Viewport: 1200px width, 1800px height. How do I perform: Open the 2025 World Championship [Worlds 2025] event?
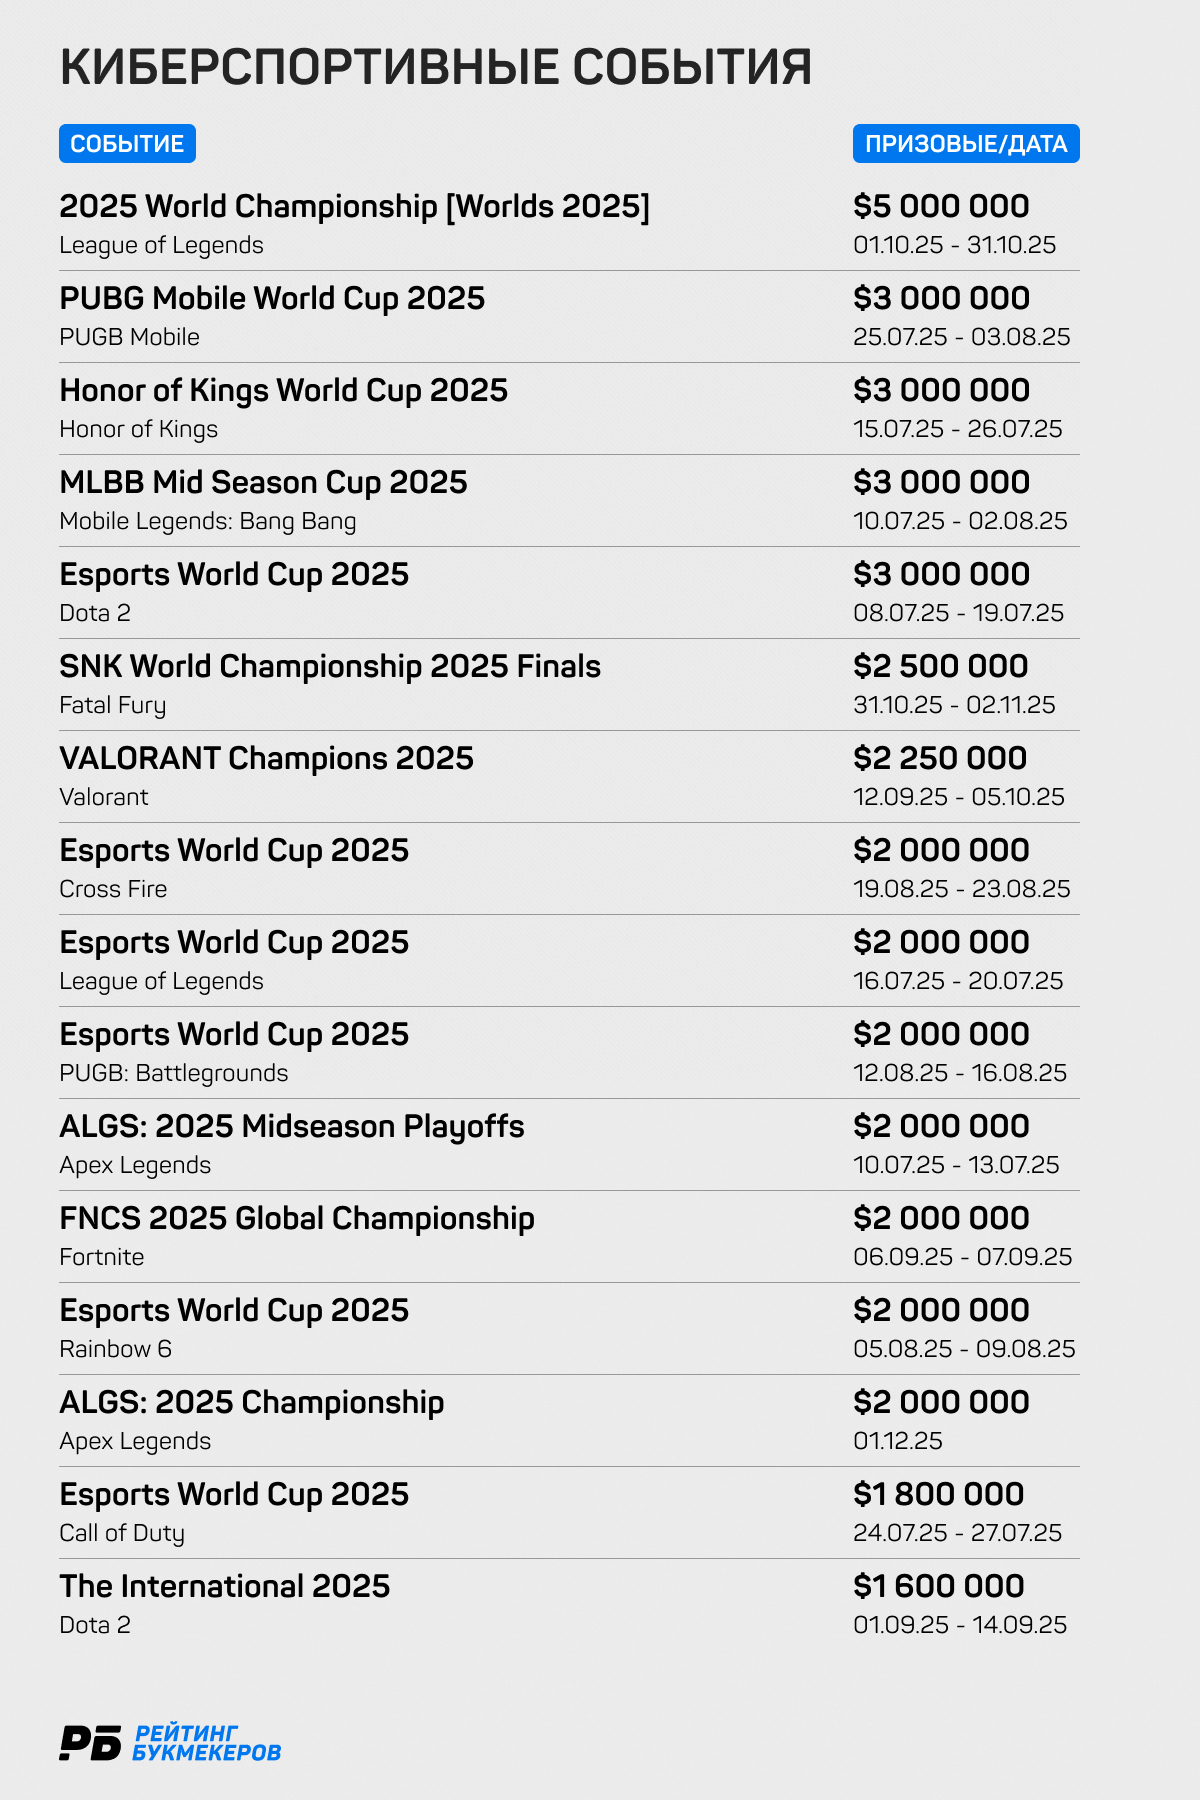pyautogui.click(x=354, y=207)
